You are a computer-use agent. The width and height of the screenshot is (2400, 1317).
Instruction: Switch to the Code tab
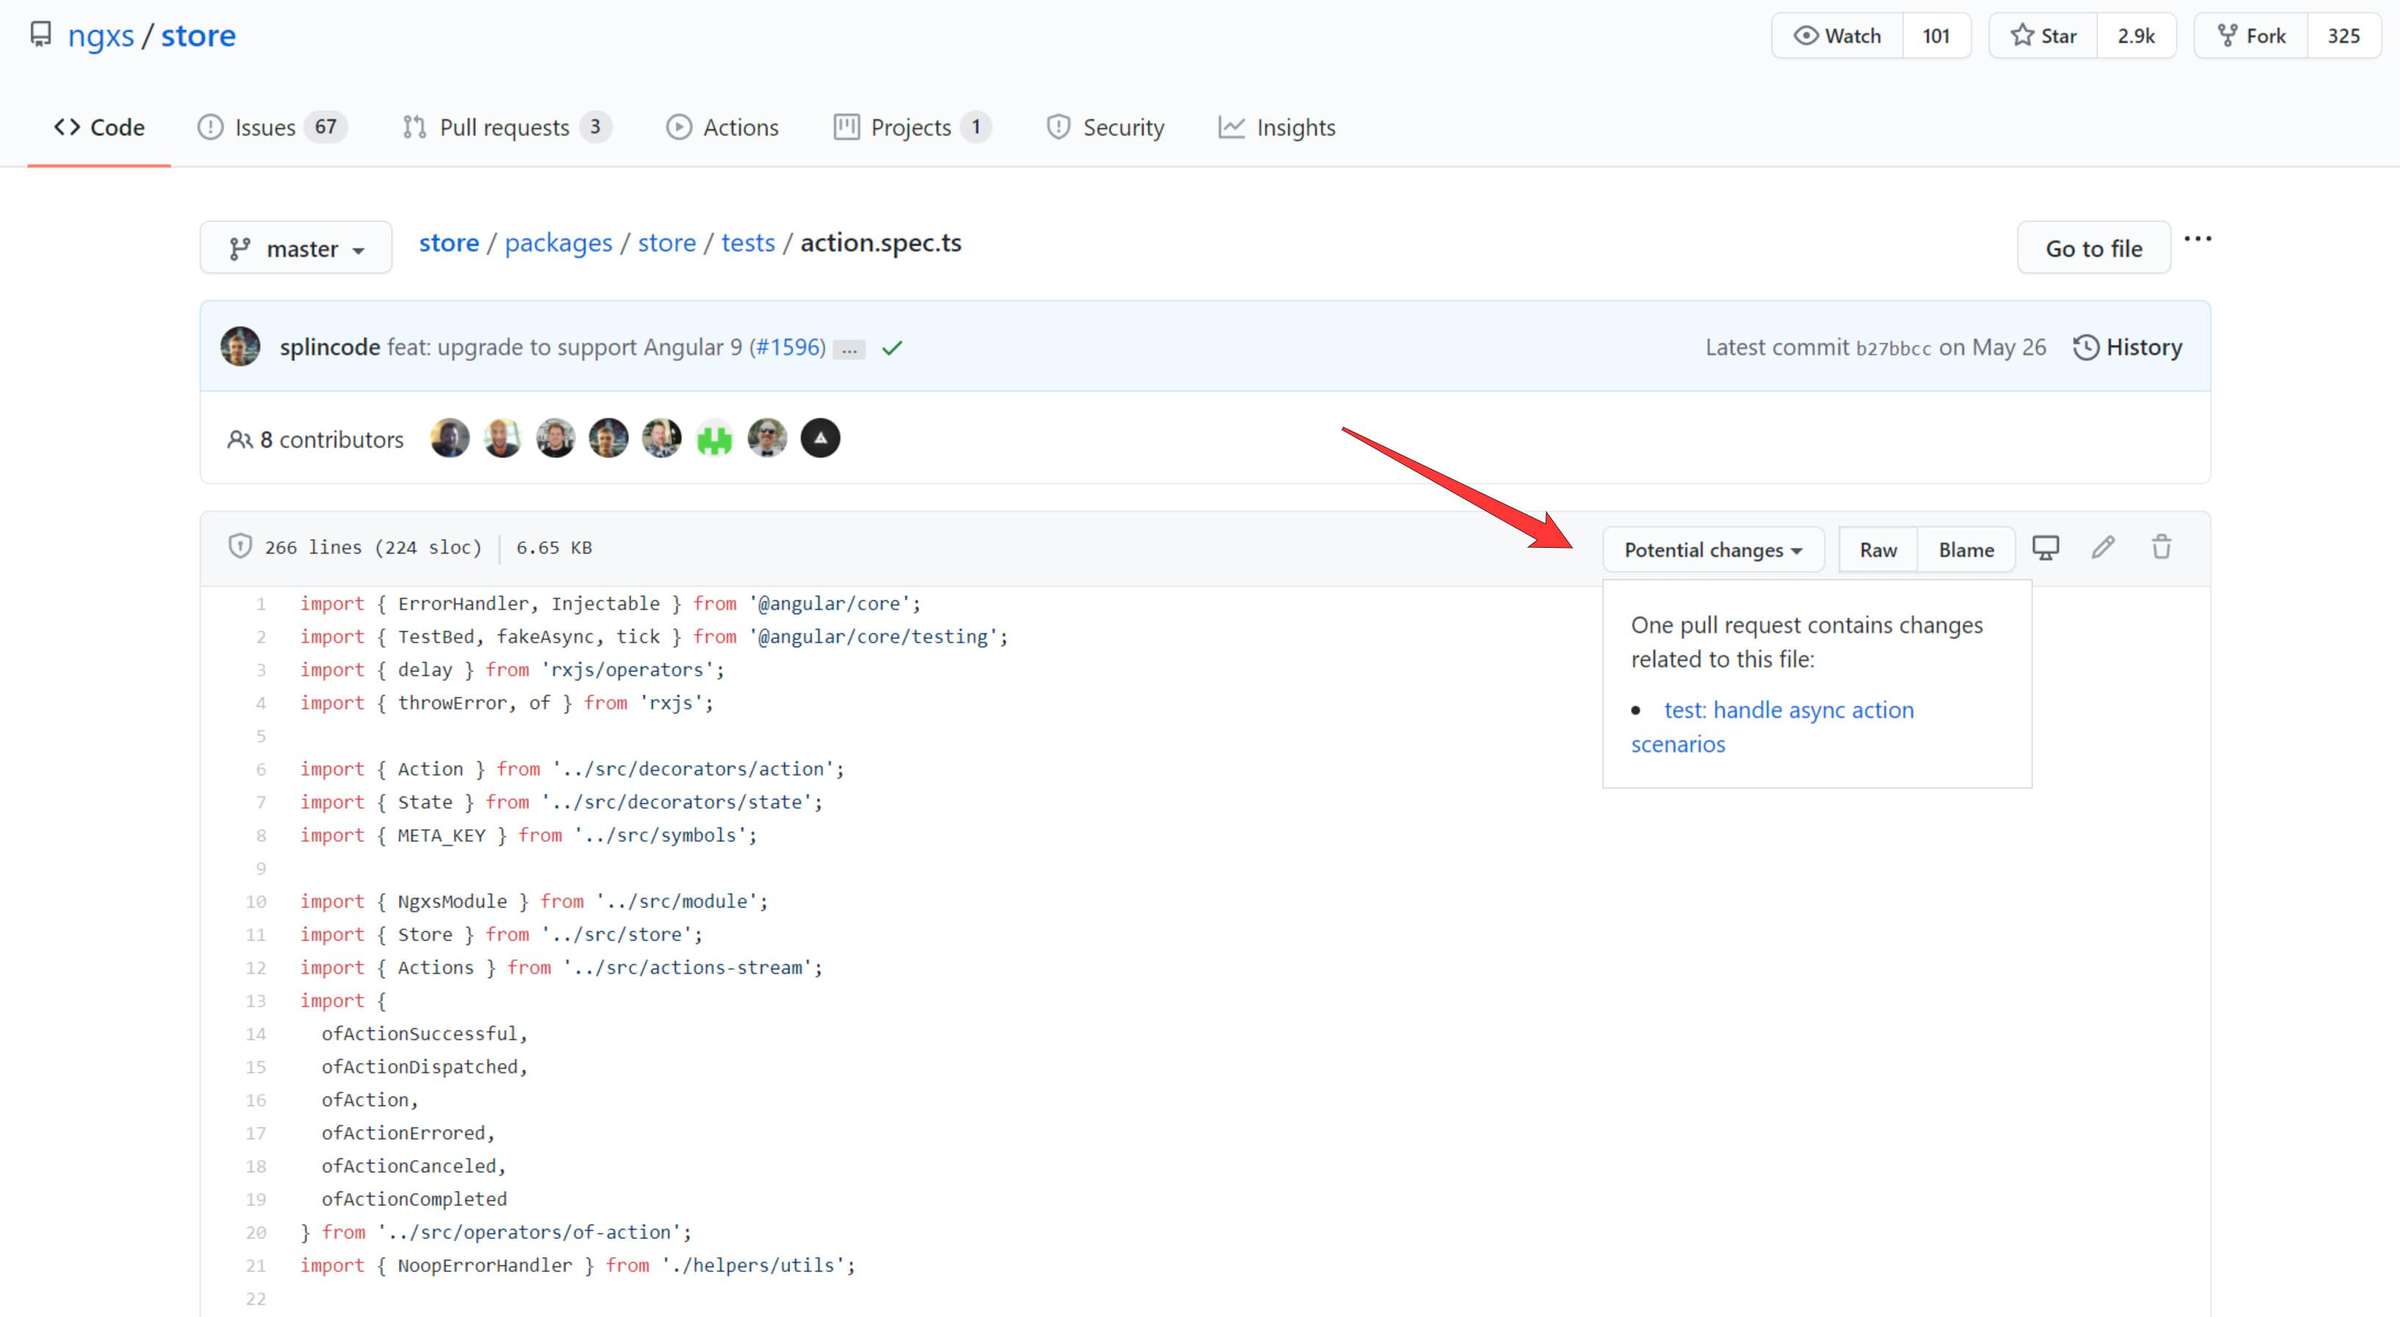99,127
